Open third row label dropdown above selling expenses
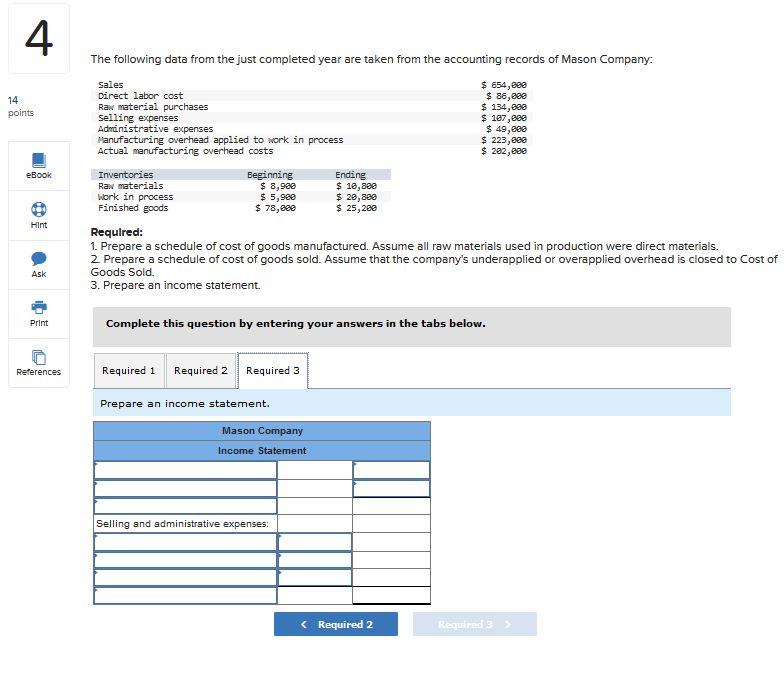The width and height of the screenshot is (784, 692). coord(185,506)
